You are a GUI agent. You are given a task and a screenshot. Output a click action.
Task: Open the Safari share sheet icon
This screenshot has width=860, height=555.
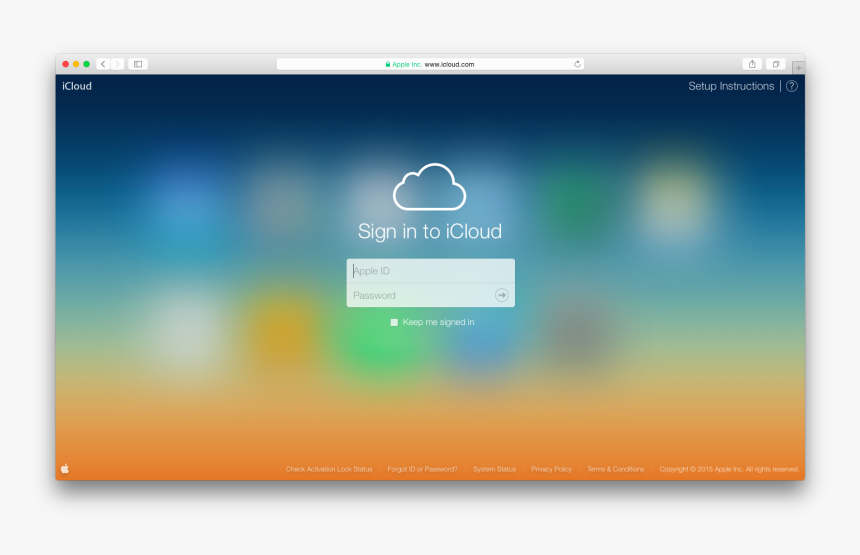click(x=752, y=64)
